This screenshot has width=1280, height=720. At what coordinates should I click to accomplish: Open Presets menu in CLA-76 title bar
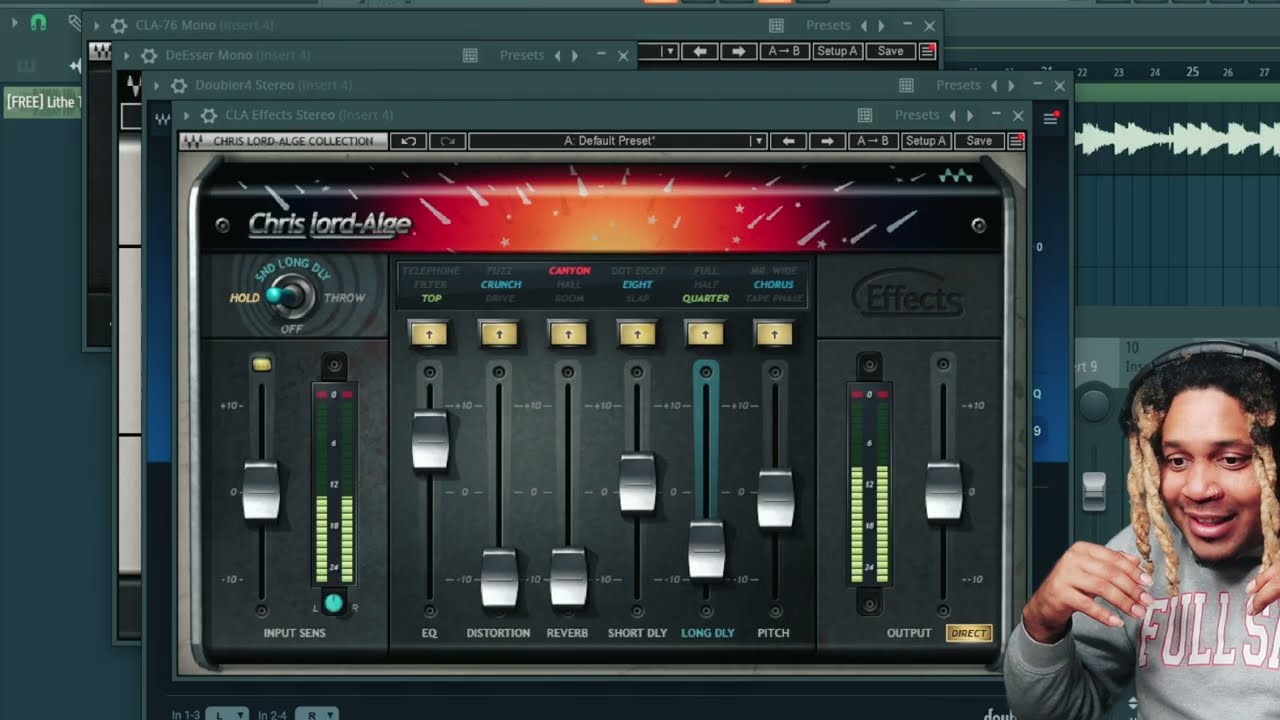click(828, 25)
